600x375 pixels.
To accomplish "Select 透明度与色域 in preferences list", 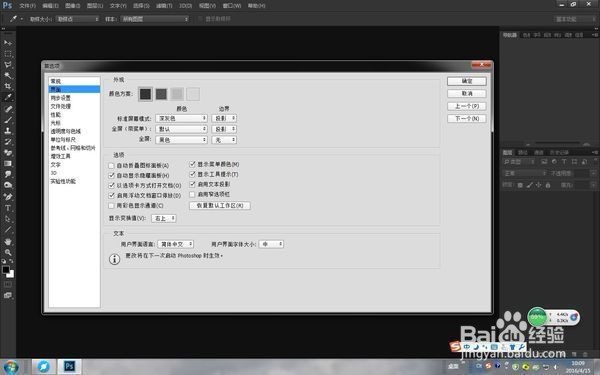I will click(66, 131).
